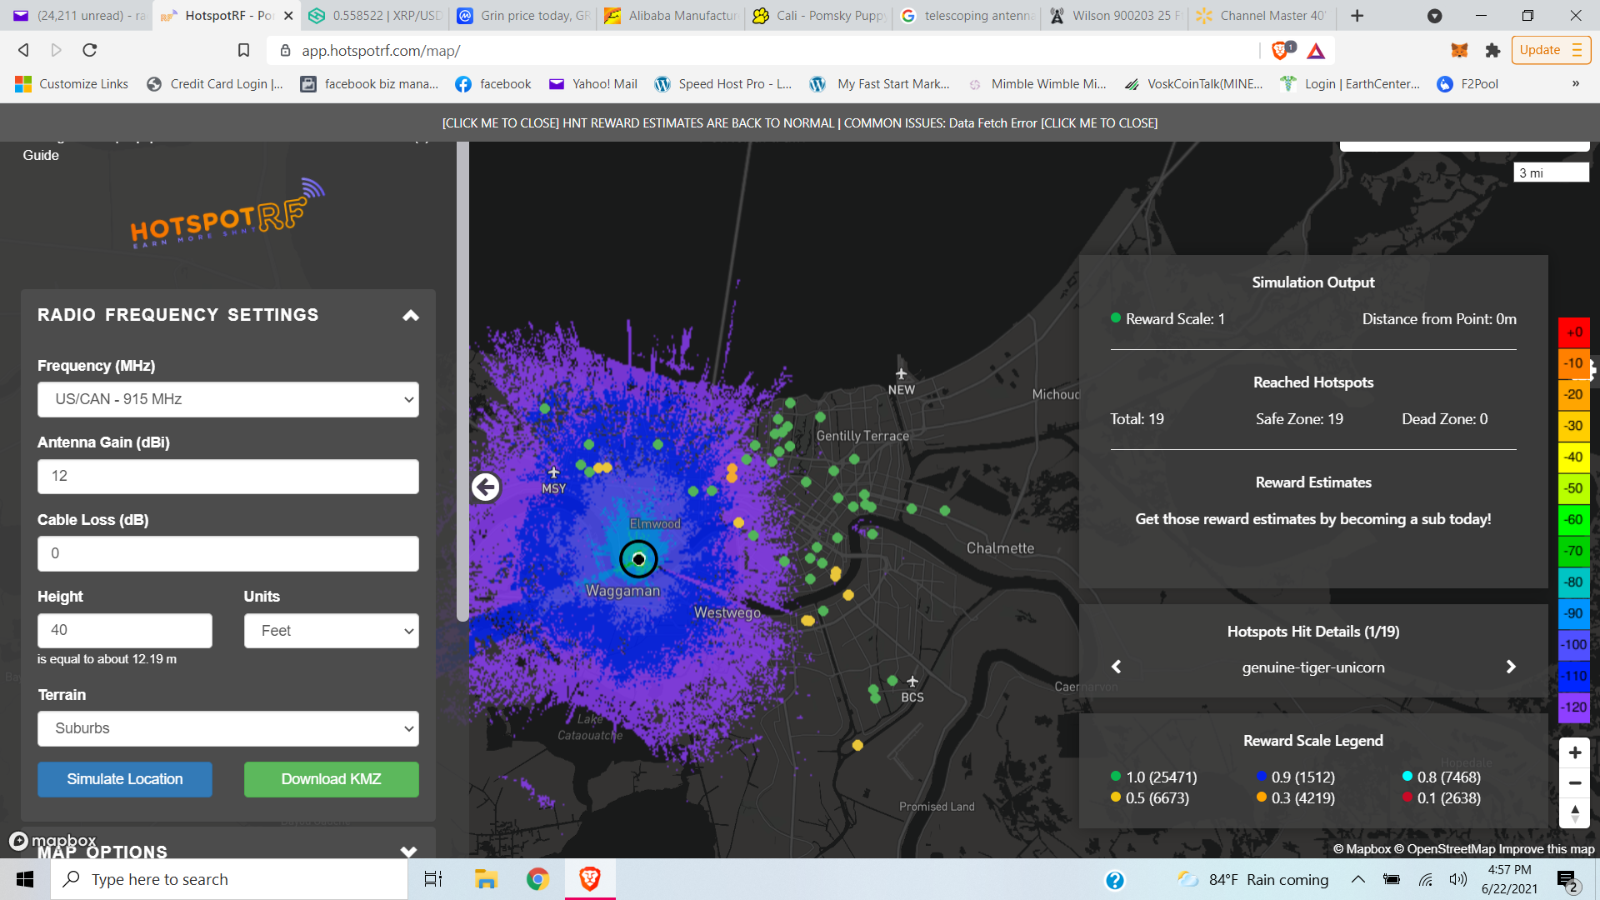Zoom in on the map

(x=1575, y=752)
